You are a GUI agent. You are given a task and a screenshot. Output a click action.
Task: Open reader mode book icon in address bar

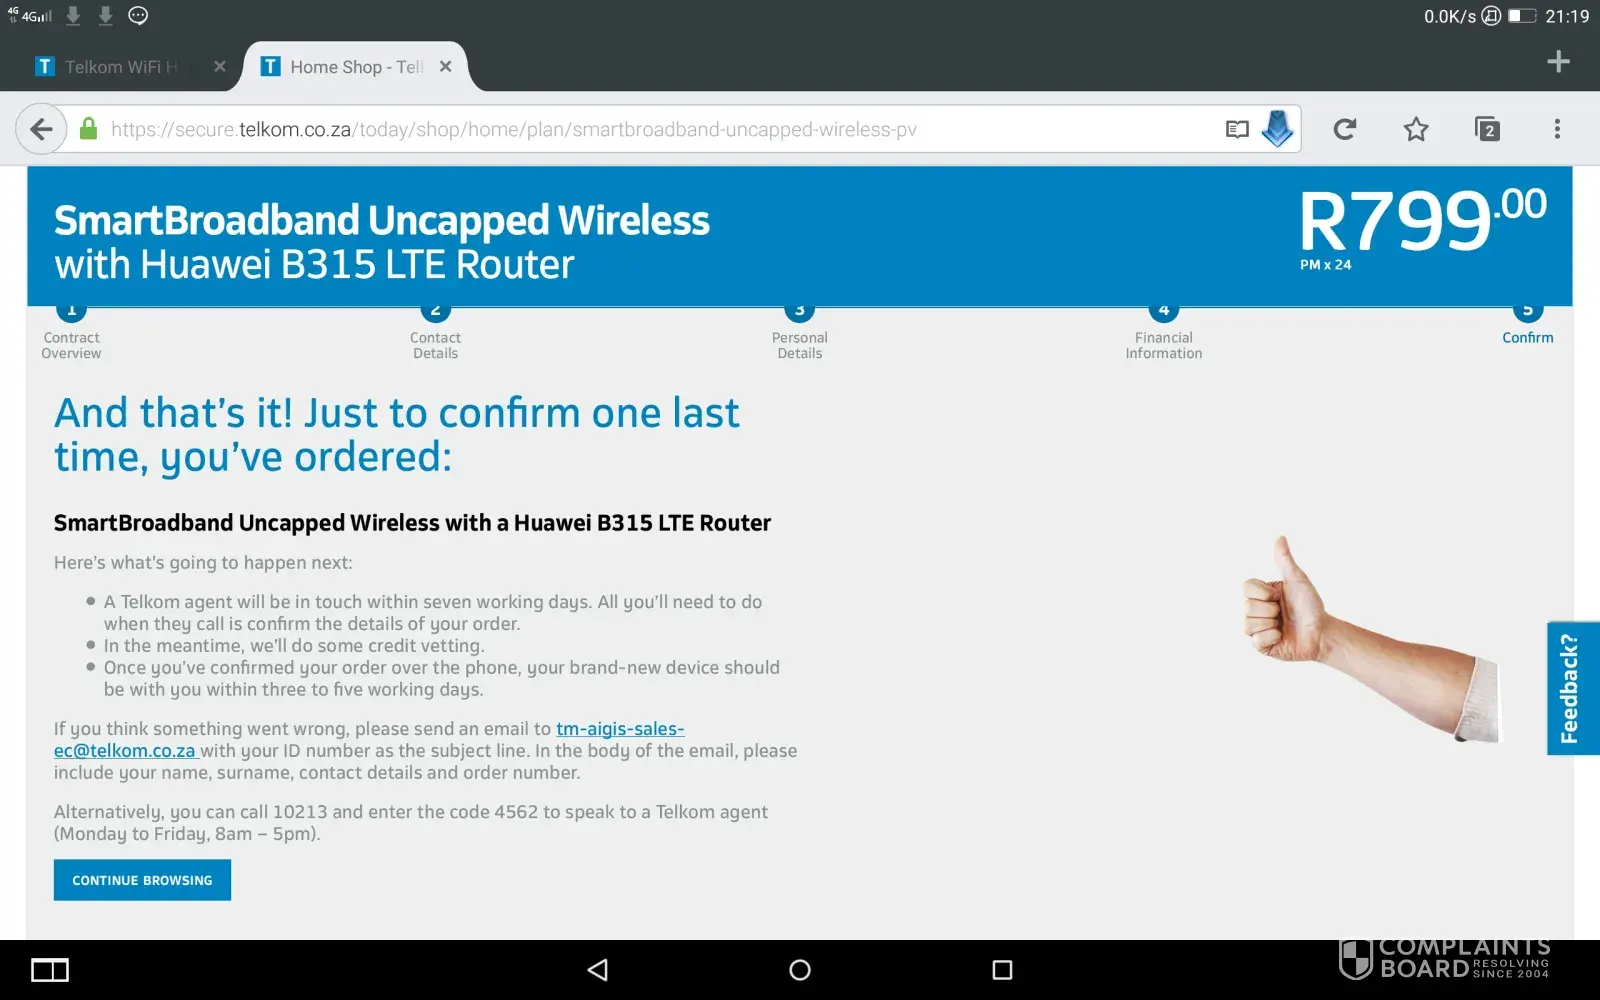pos(1237,129)
